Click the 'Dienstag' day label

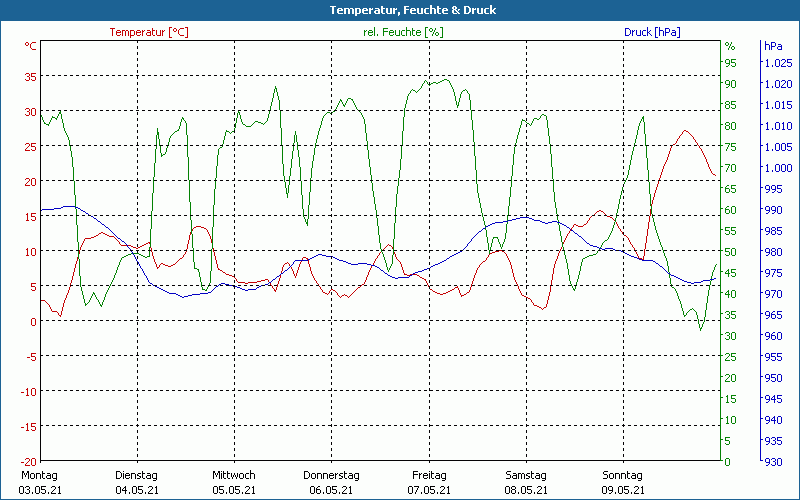click(x=136, y=476)
